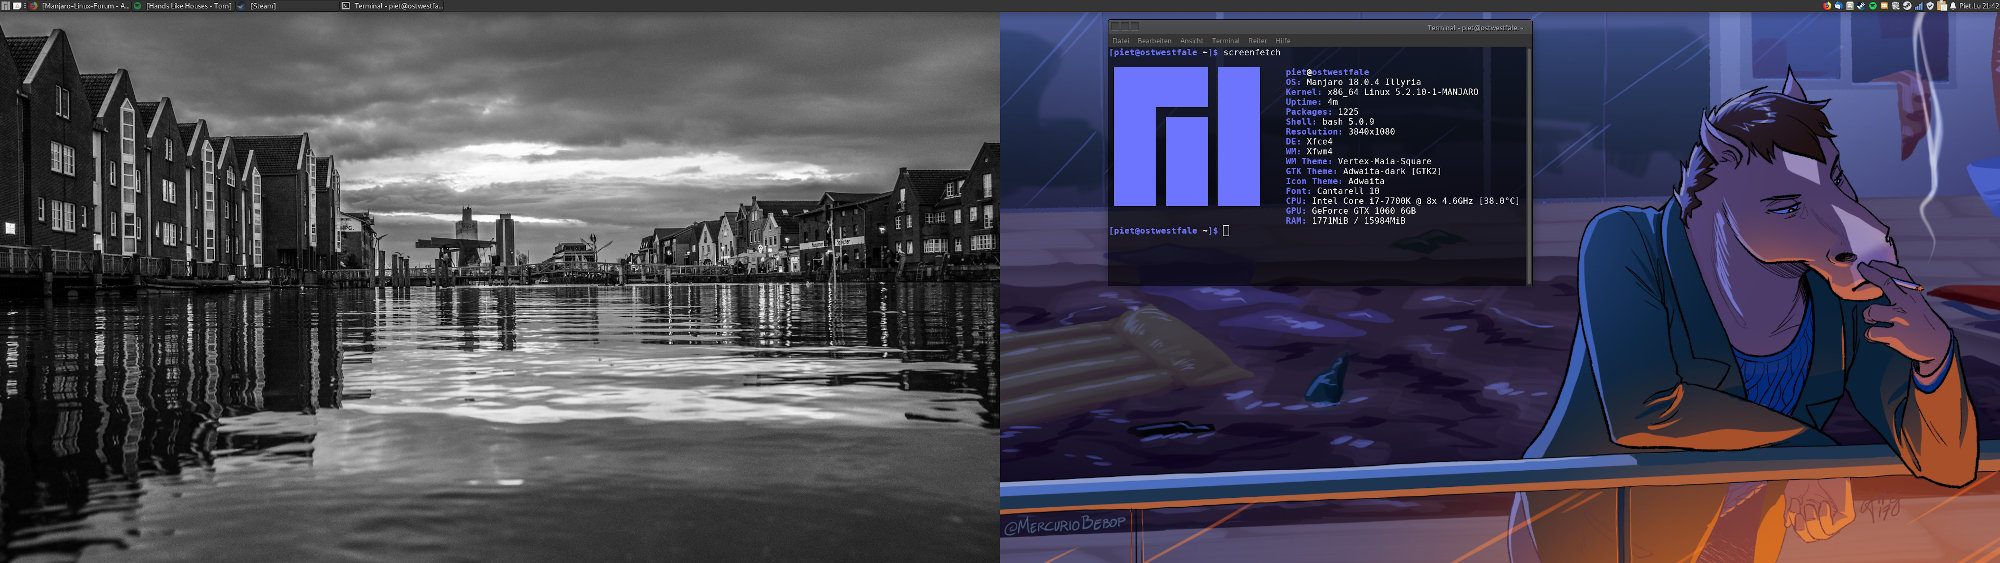Screen dimensions: 2000x563
Task: Open the Bearbeiten menu in Terminal
Action: 1154,41
